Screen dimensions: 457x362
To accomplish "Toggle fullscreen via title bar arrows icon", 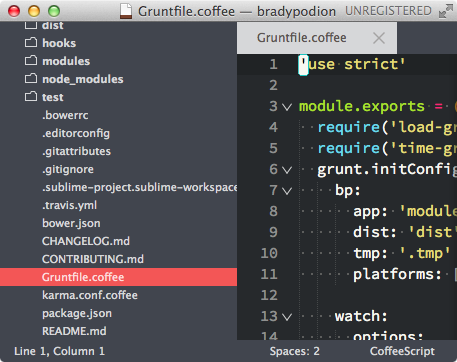I will 446,11.
